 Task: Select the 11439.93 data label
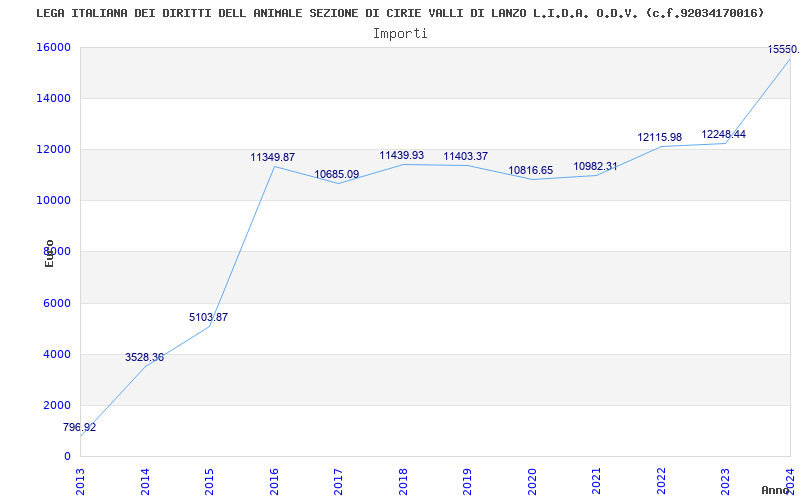point(401,155)
